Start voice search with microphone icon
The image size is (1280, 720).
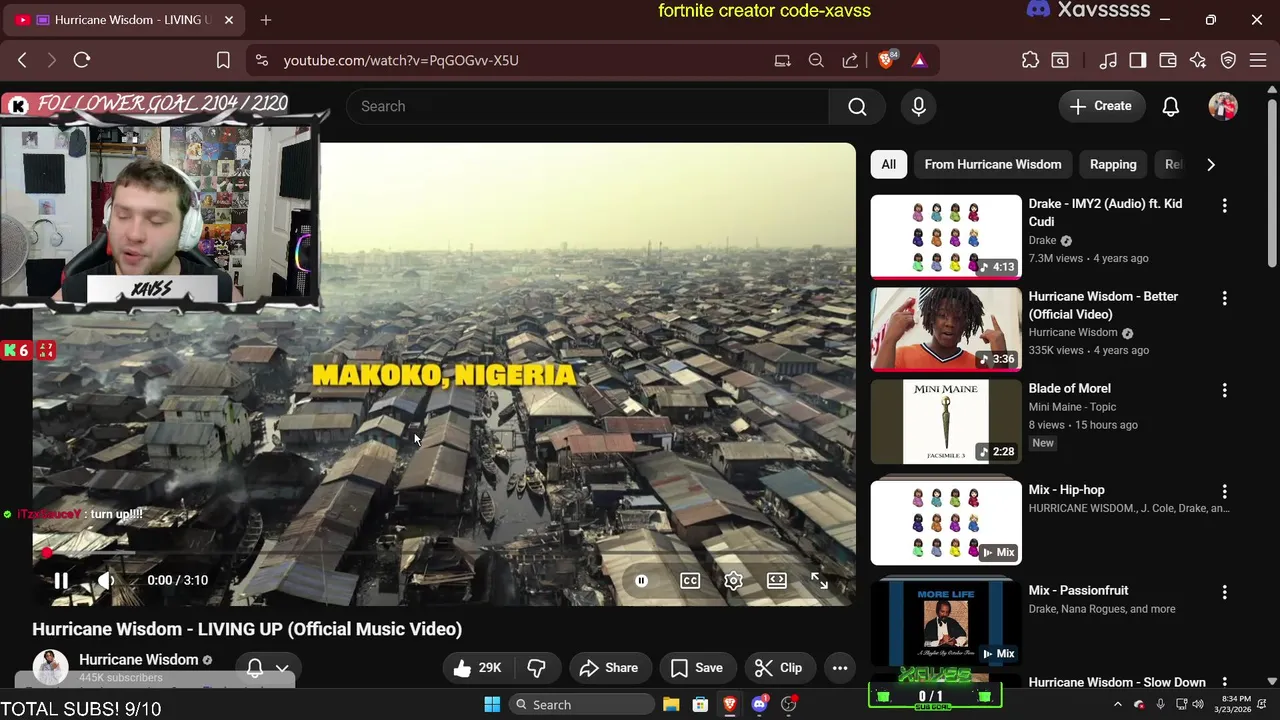click(x=918, y=106)
